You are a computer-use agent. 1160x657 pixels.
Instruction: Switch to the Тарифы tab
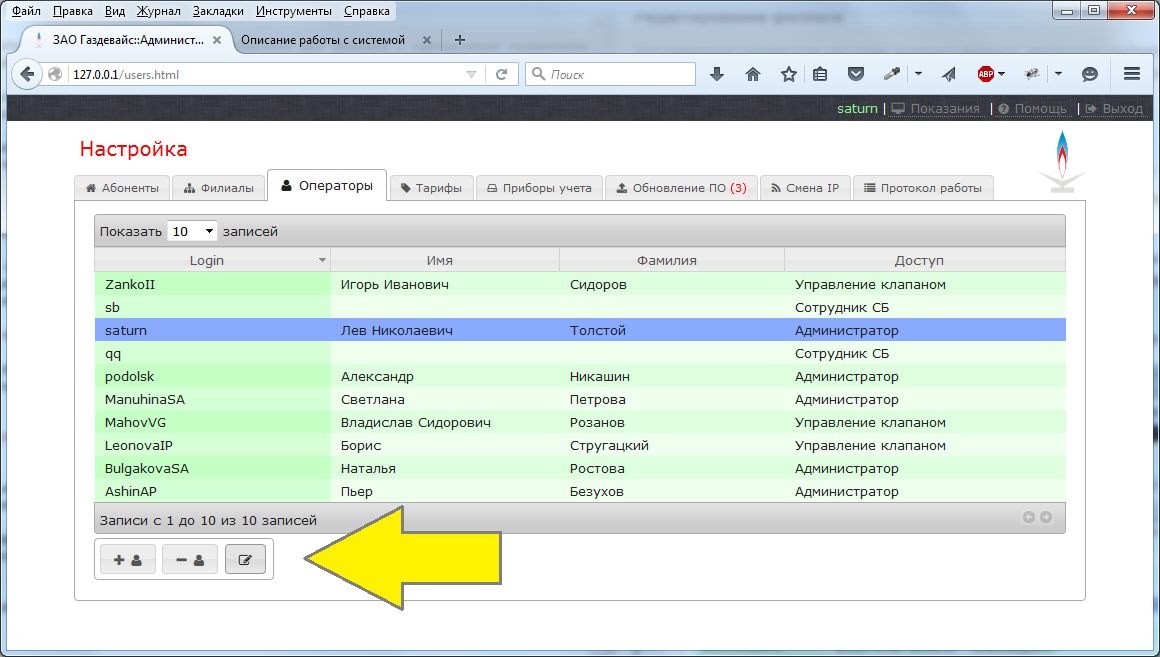click(432, 188)
